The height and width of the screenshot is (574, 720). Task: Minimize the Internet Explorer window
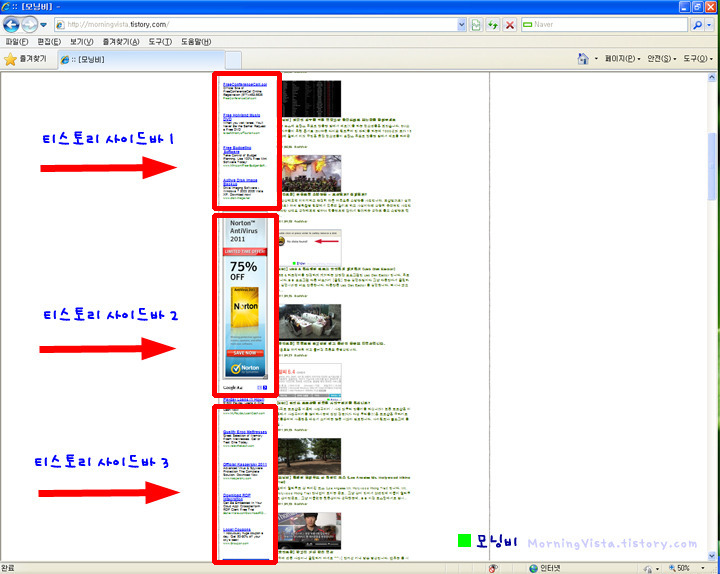click(685, 6)
